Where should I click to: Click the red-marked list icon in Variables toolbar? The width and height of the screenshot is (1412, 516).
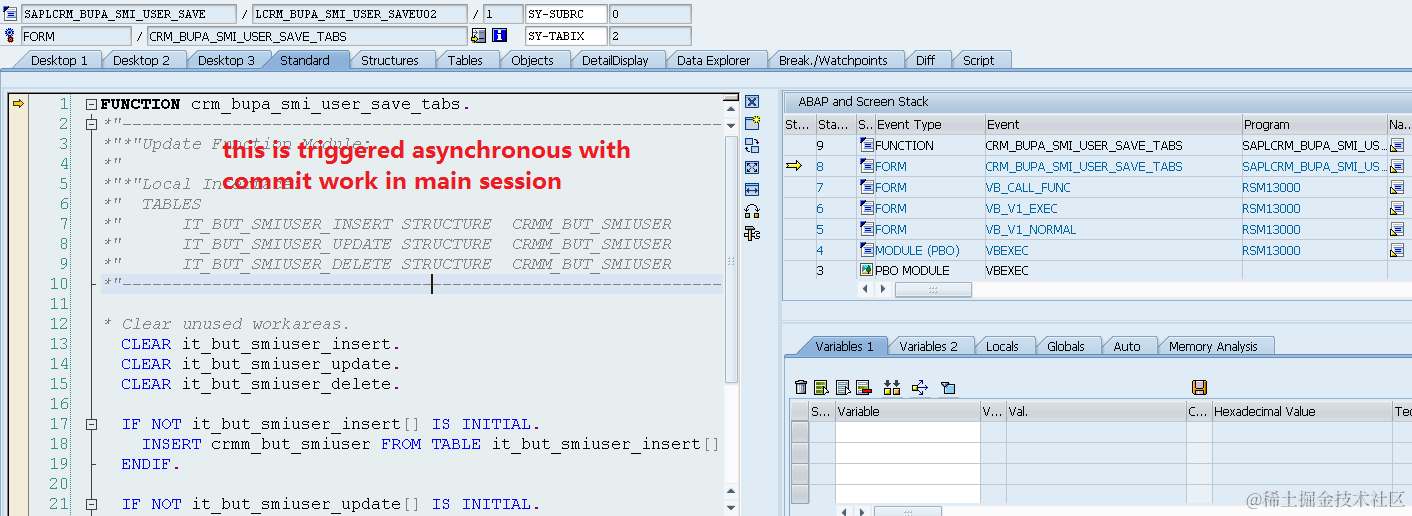(863, 387)
